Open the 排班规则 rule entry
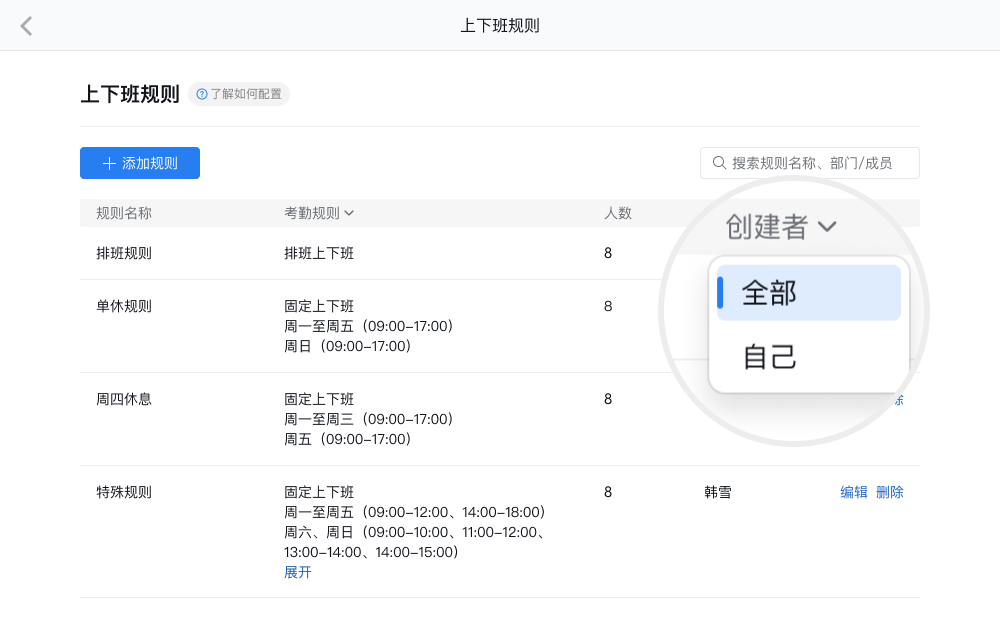Screen dimensions: 1000x640 124,253
